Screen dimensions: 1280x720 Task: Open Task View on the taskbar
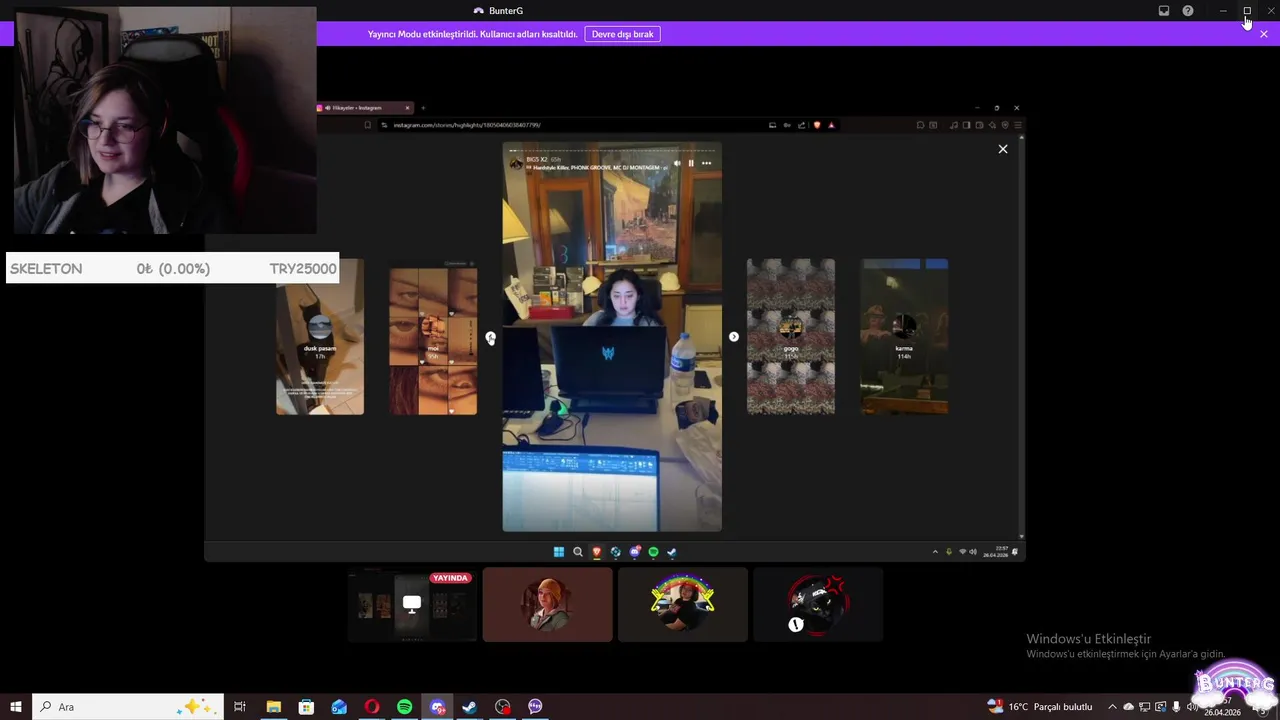pos(240,707)
